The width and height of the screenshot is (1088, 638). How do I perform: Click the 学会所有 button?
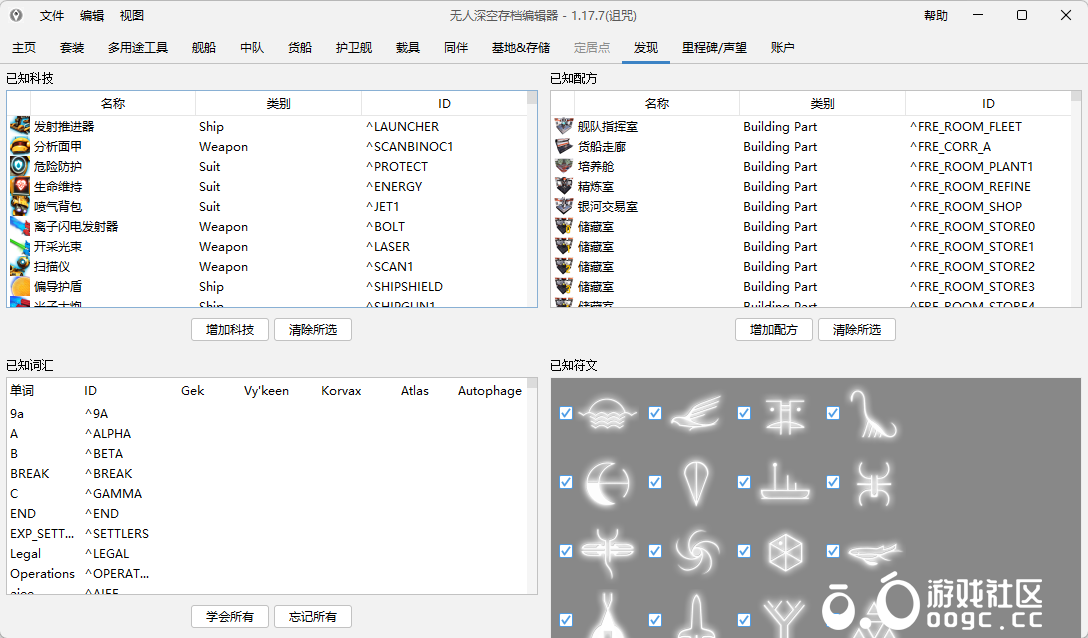[x=230, y=616]
